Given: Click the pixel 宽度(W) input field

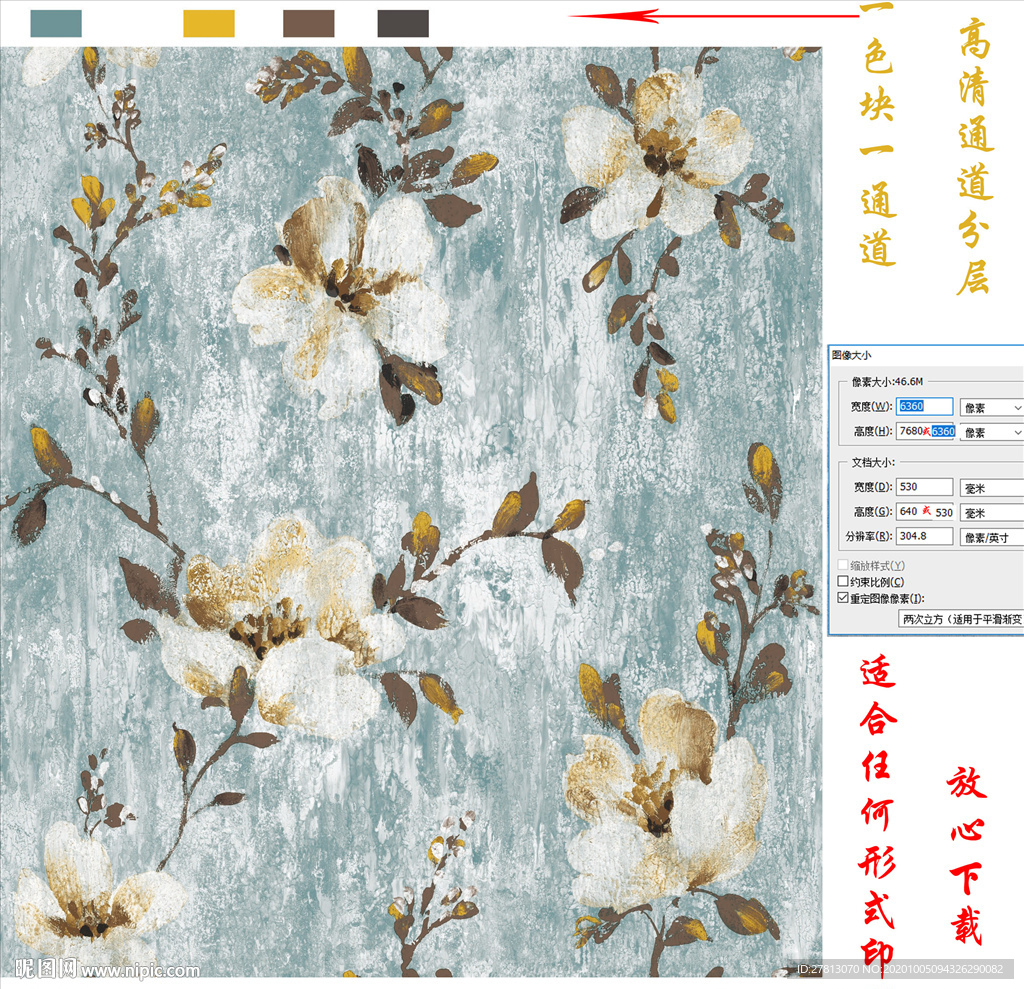Looking at the screenshot, I should [x=924, y=406].
